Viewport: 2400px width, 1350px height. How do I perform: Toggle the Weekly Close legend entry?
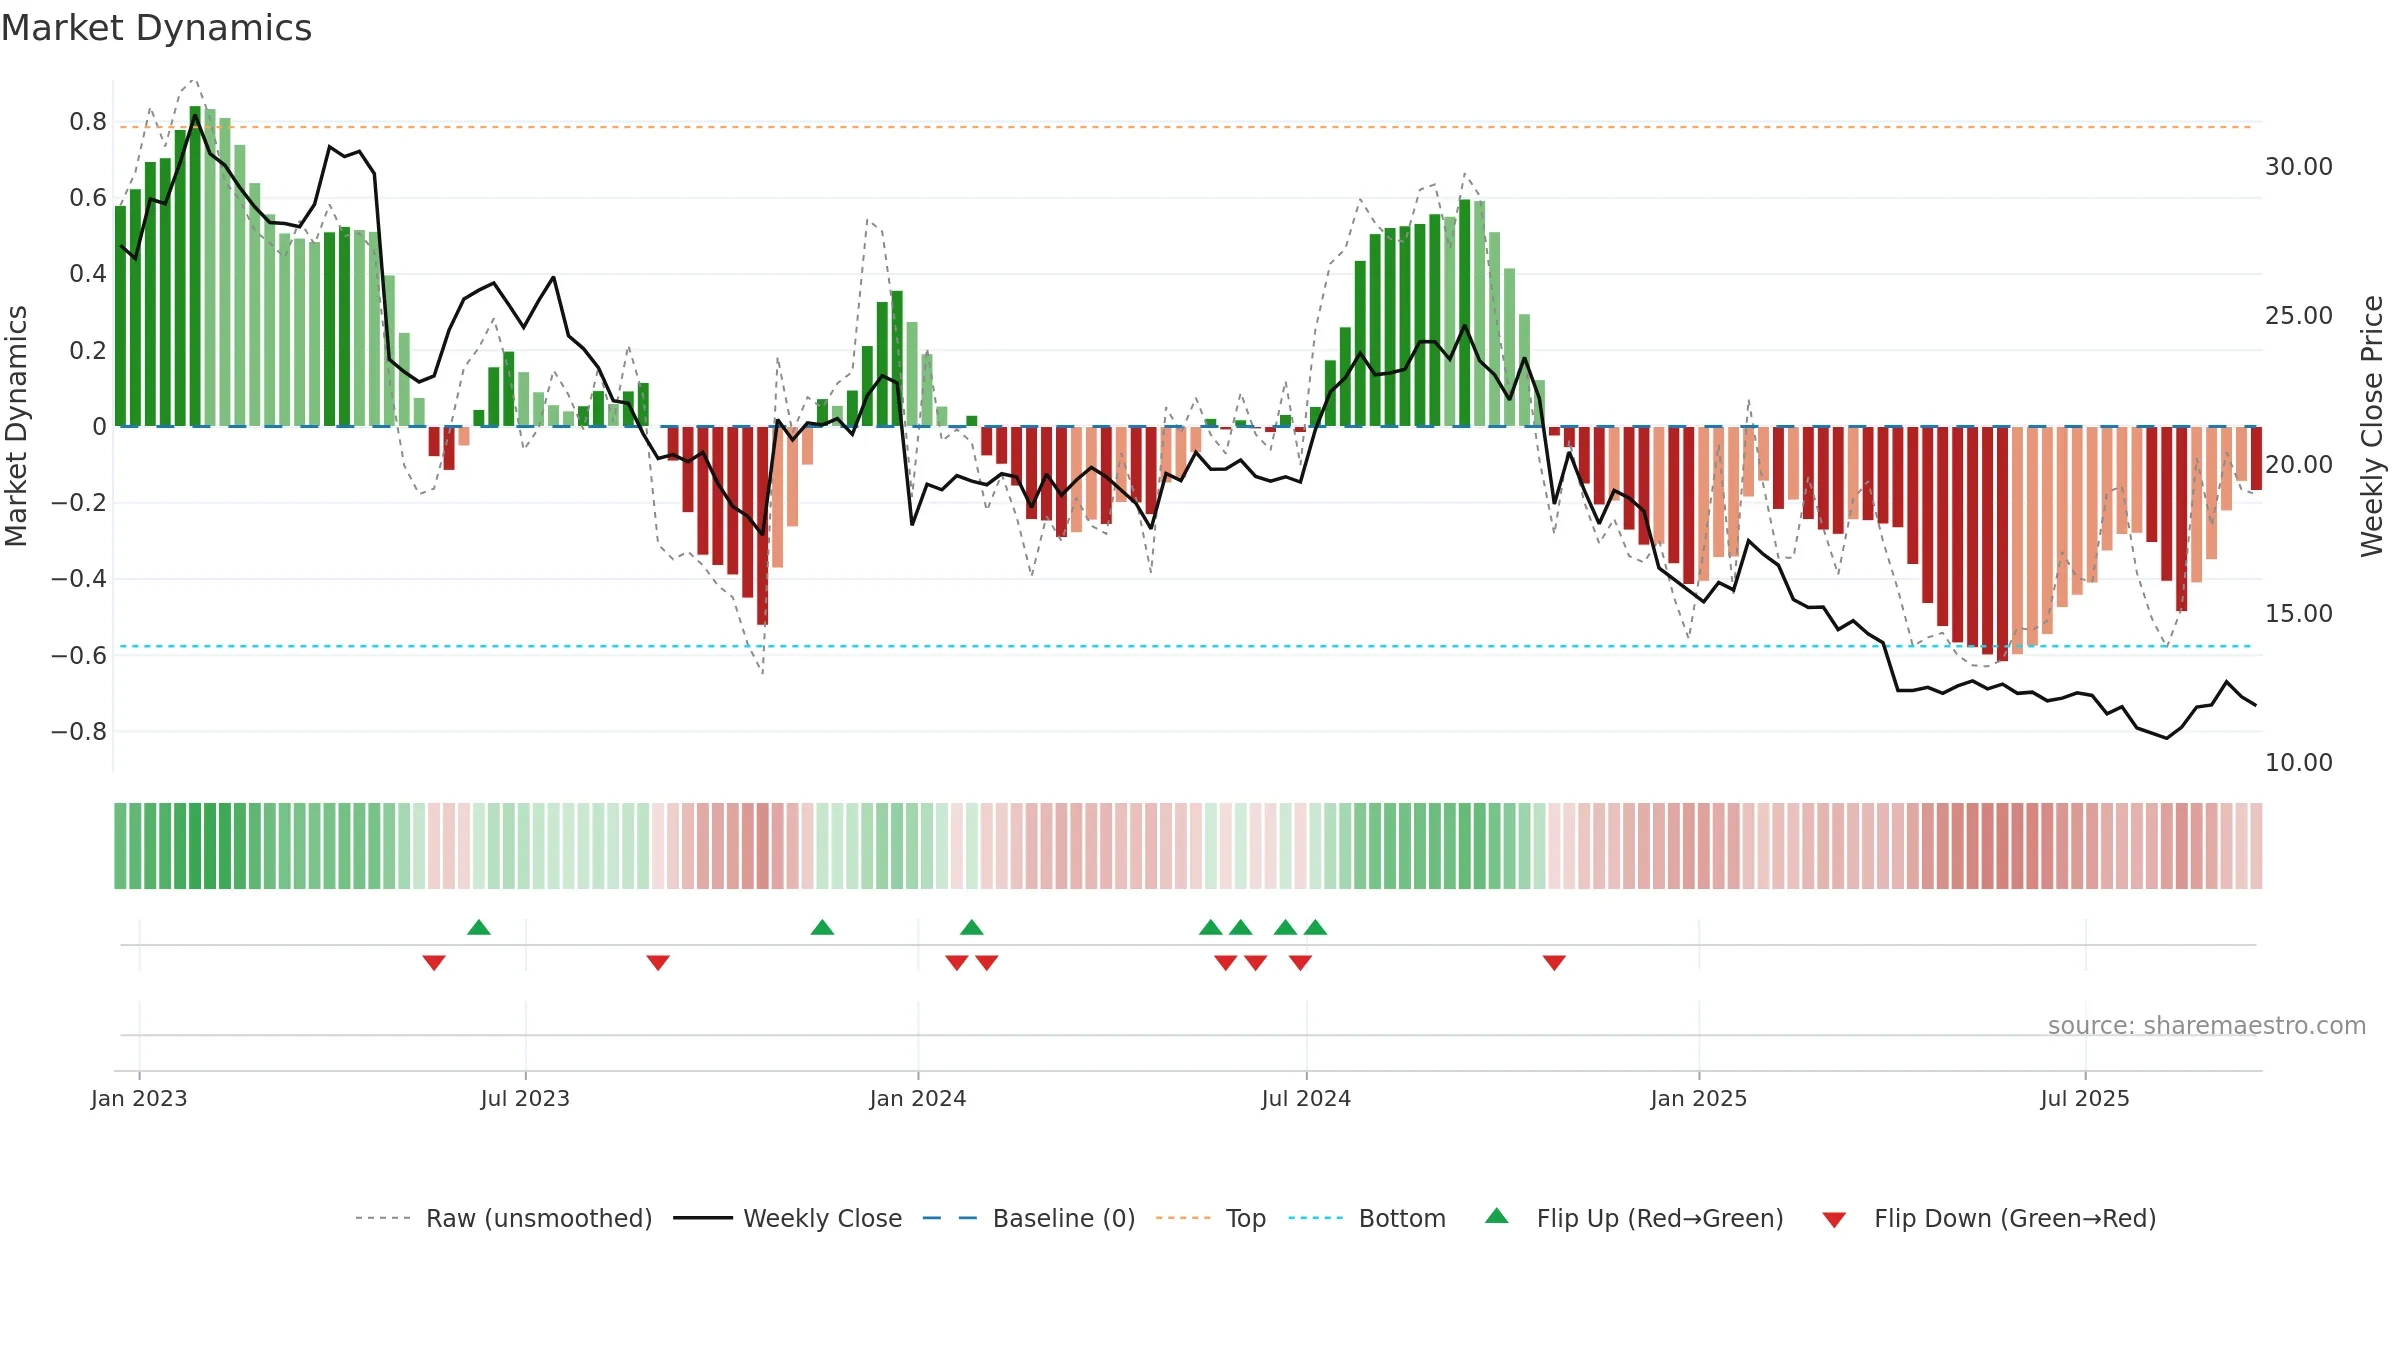[x=788, y=1218]
